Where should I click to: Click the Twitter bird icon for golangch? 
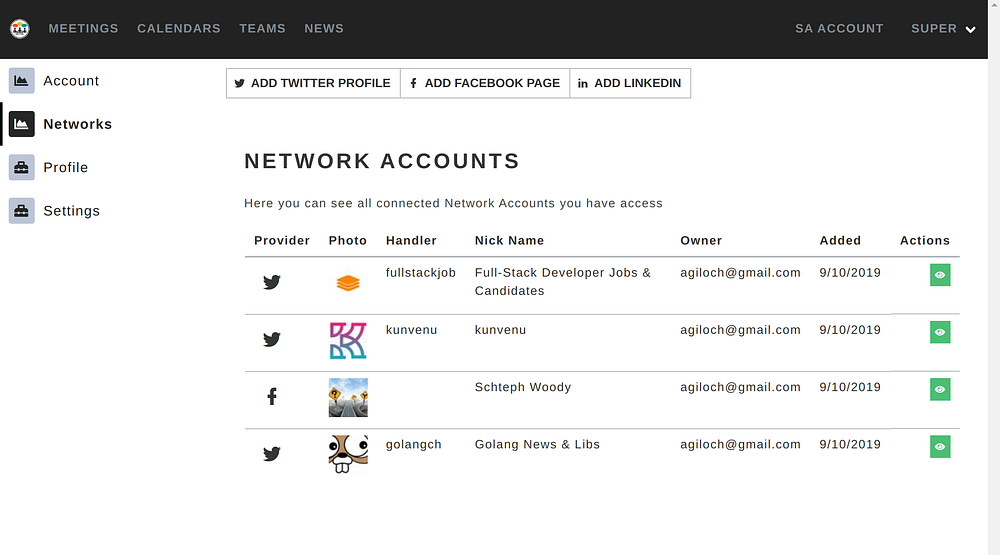click(x=272, y=454)
